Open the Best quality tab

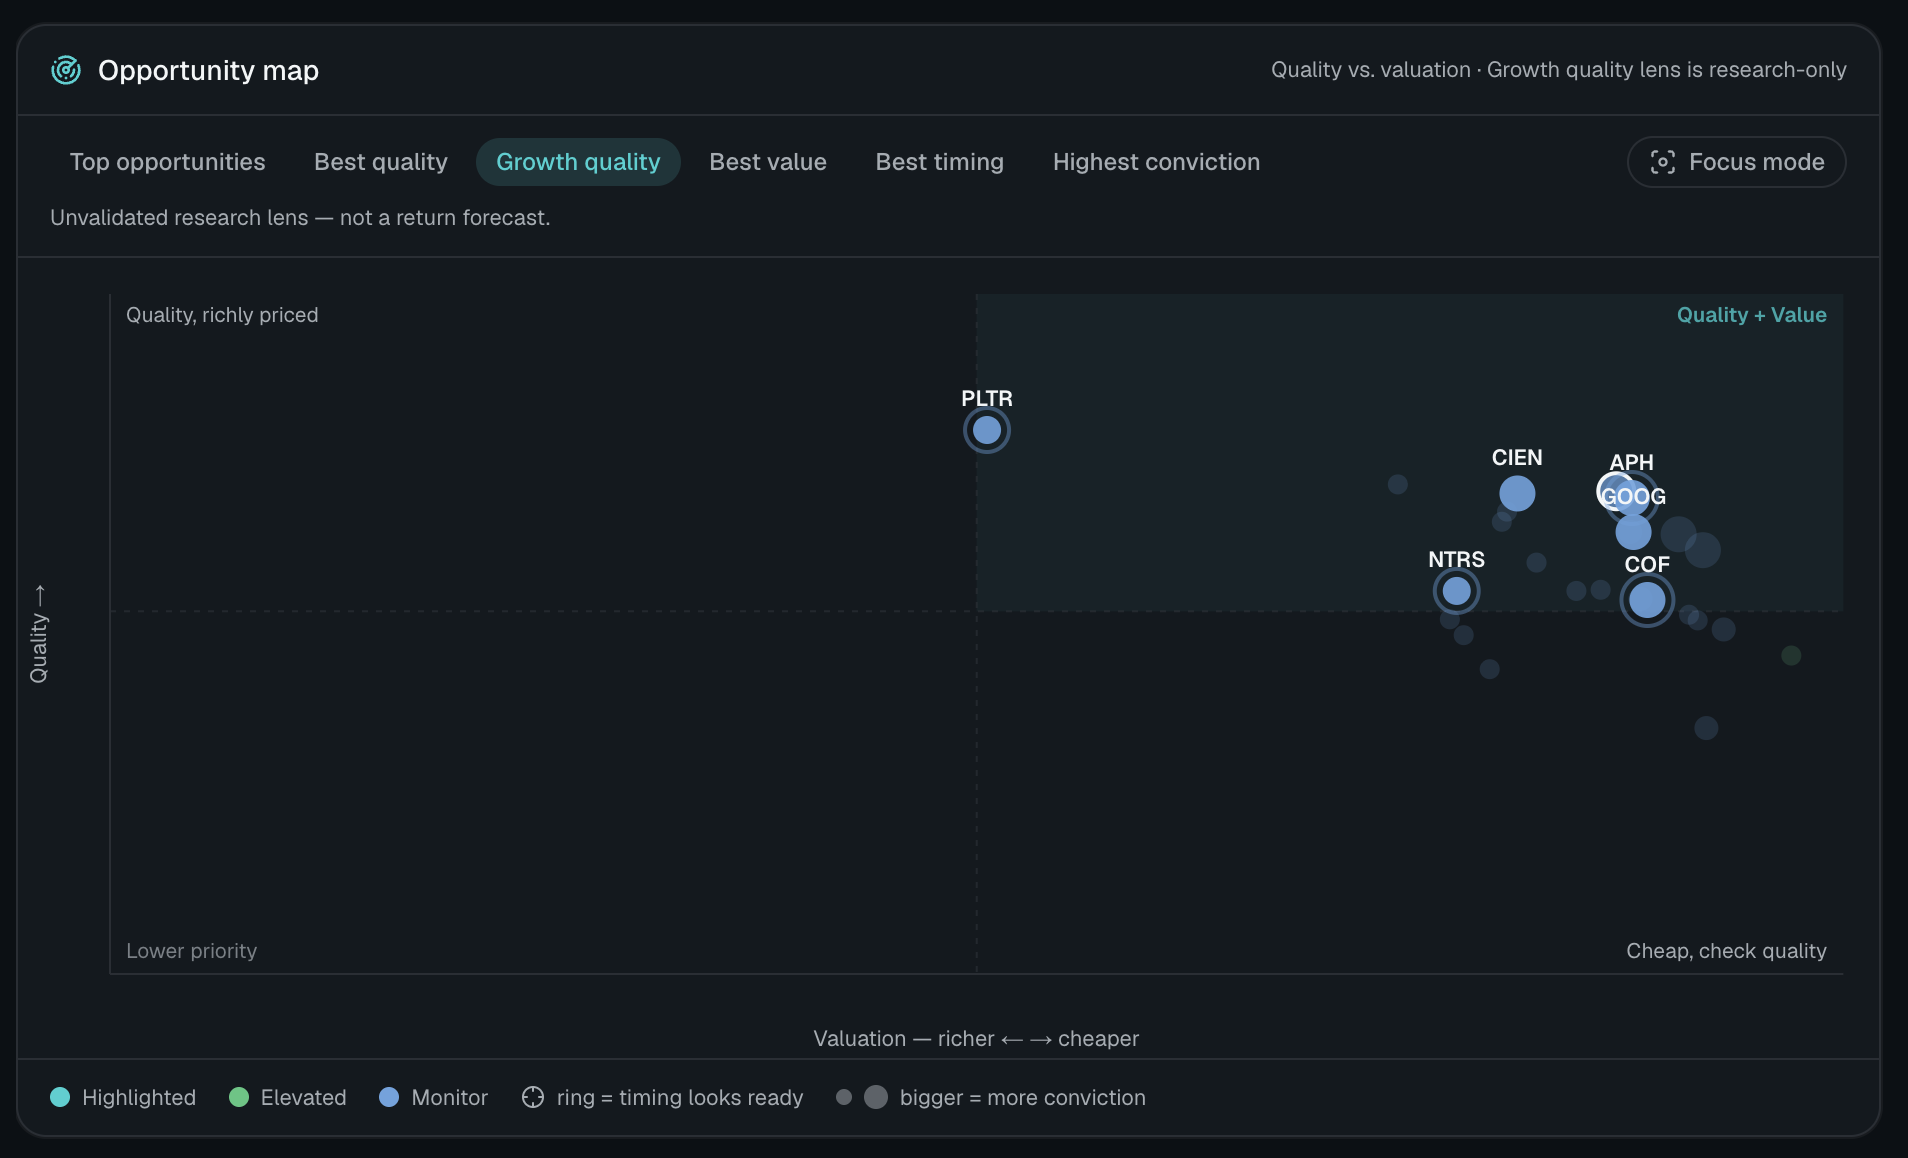(381, 162)
